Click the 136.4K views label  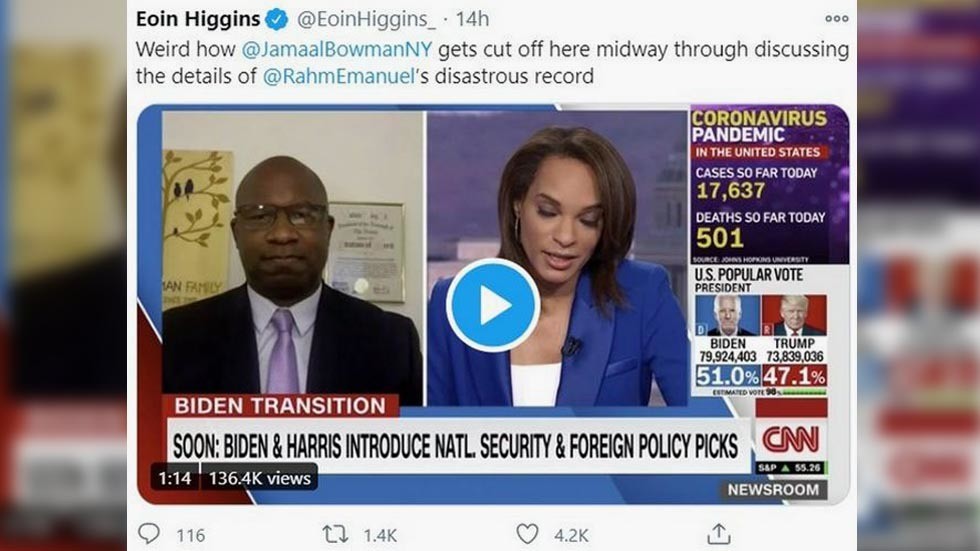point(259,479)
